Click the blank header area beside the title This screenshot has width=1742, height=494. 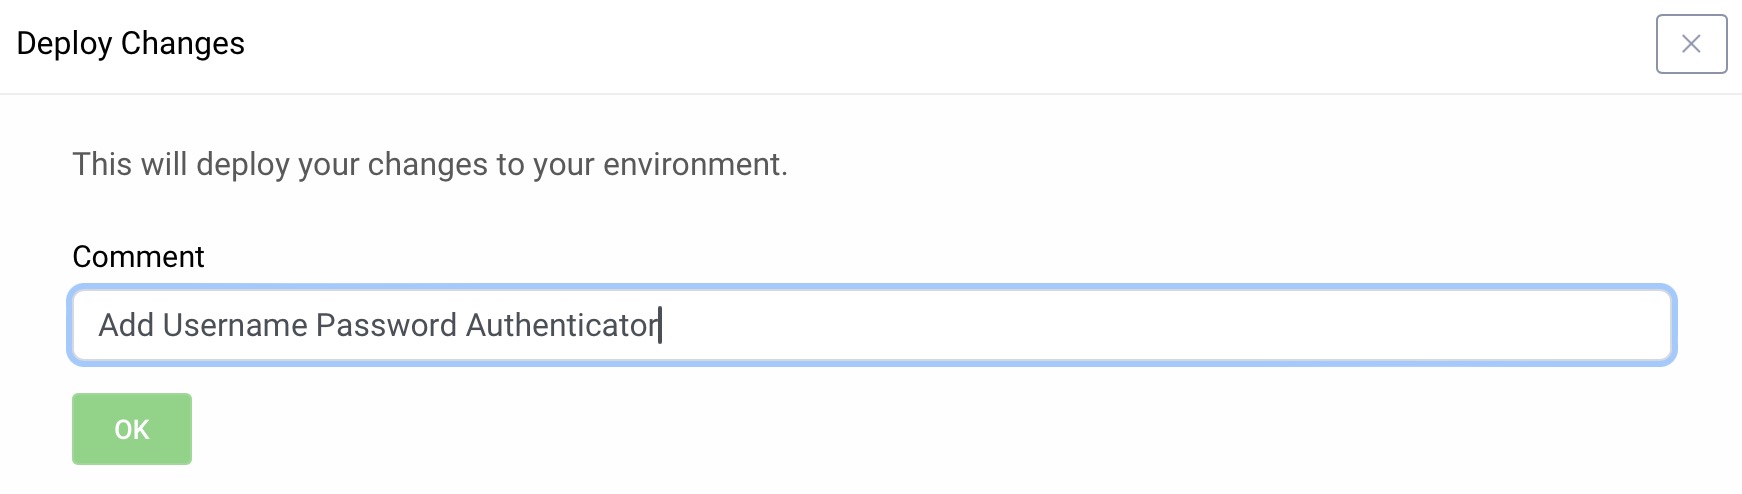[900, 44]
